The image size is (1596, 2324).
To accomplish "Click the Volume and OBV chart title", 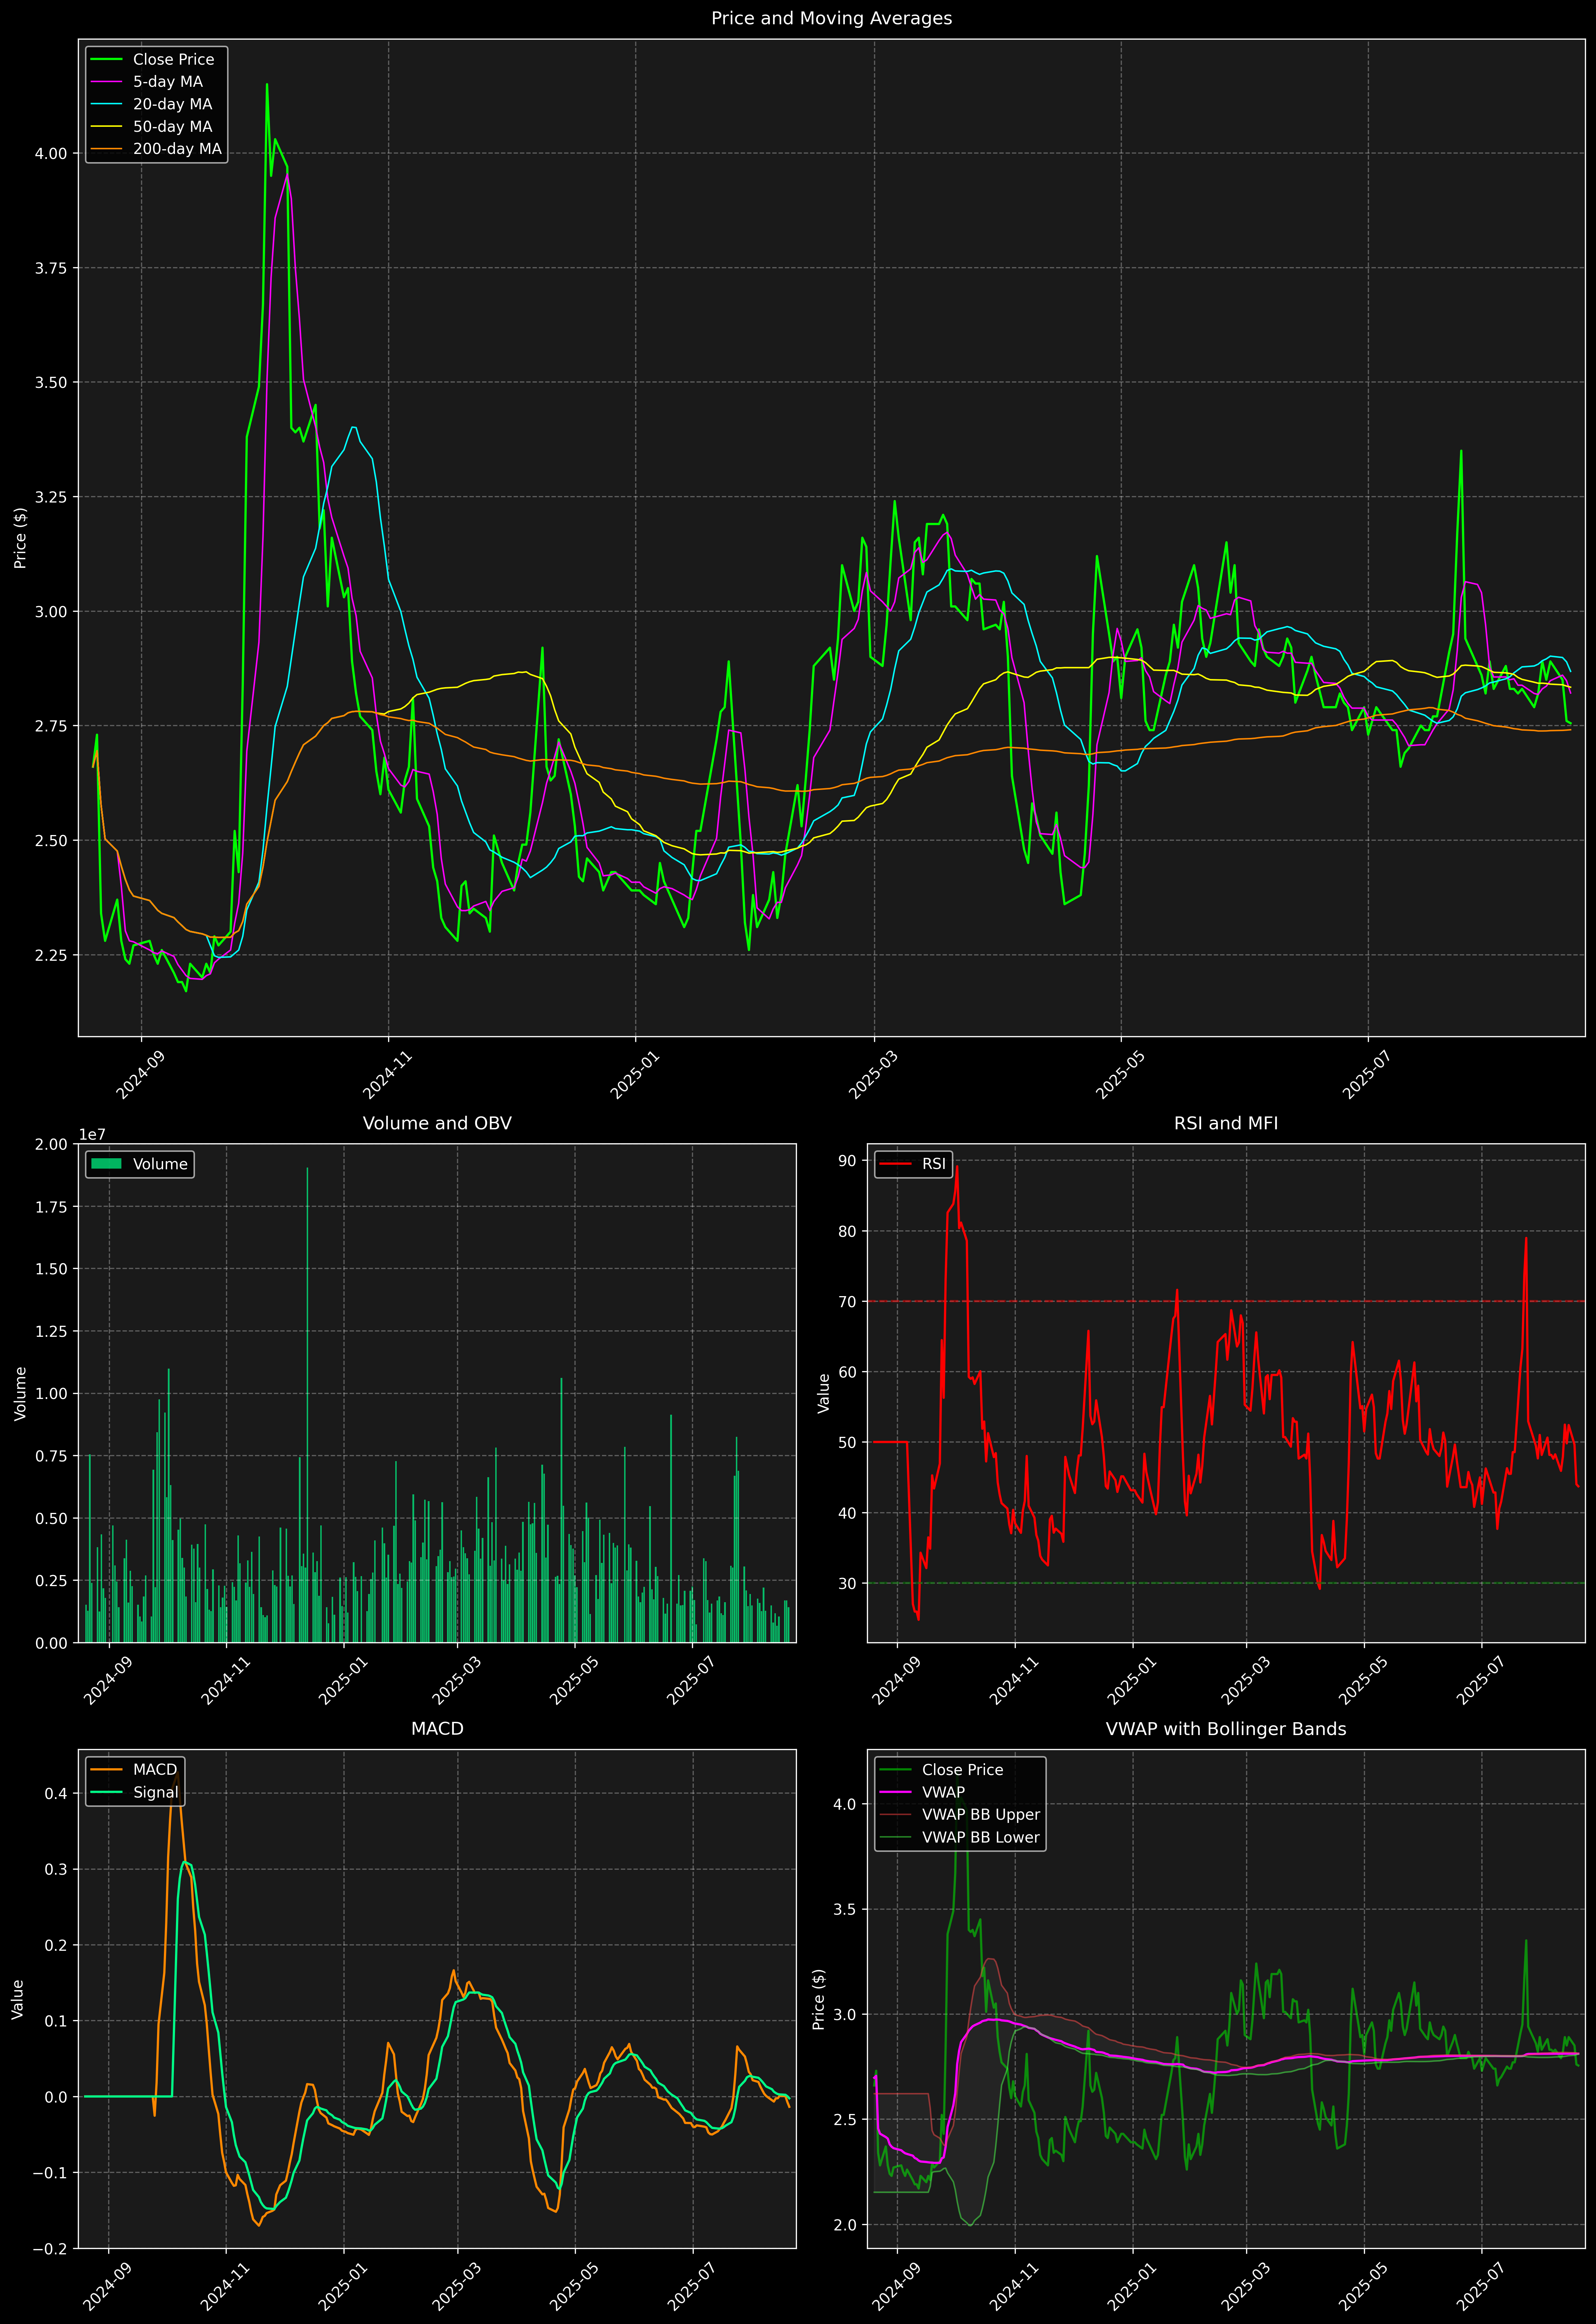I will point(437,1123).
